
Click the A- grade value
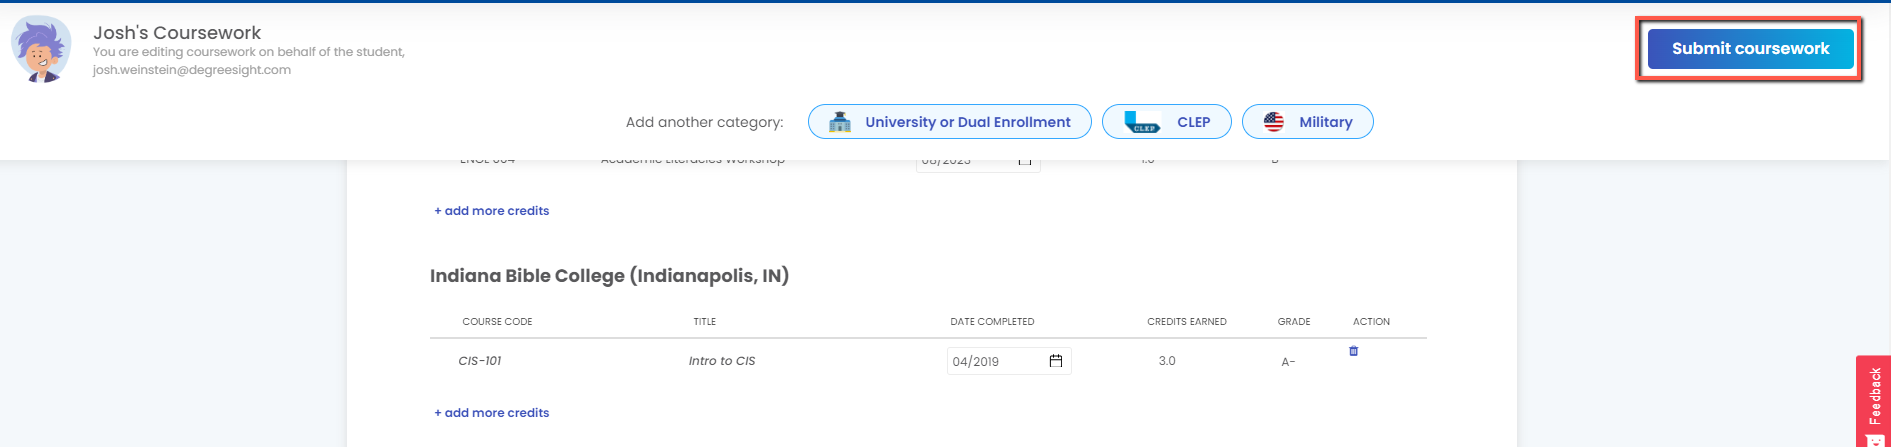tap(1288, 362)
